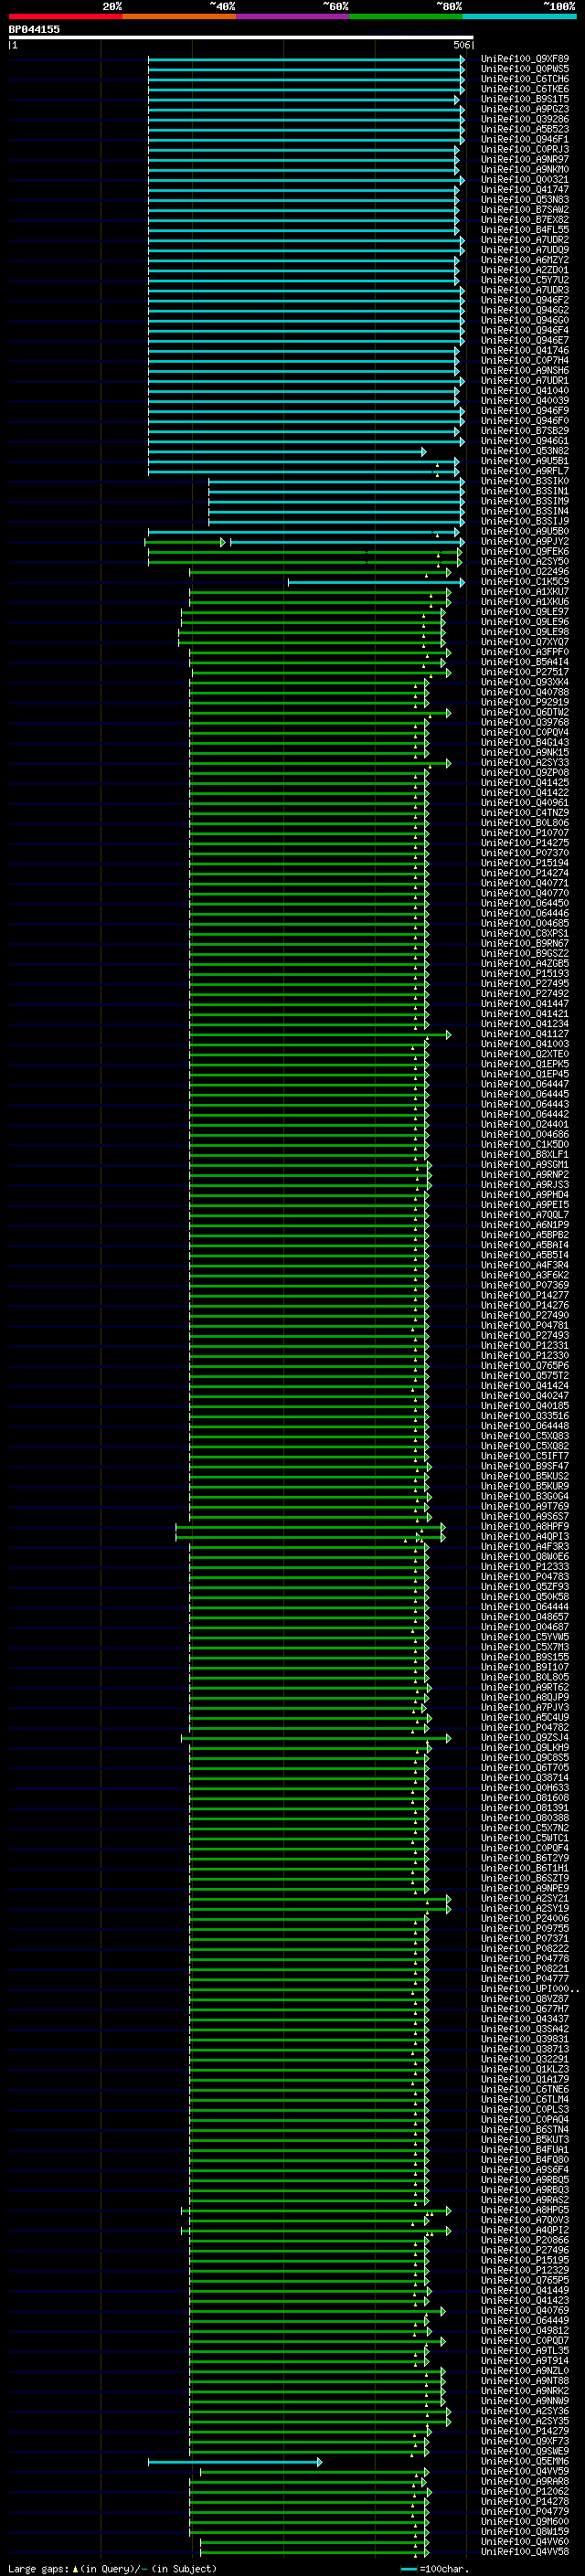Open hit UniRef100_A9PGZ3
Image resolution: width=585 pixels, height=2576 pixels.
point(525,109)
